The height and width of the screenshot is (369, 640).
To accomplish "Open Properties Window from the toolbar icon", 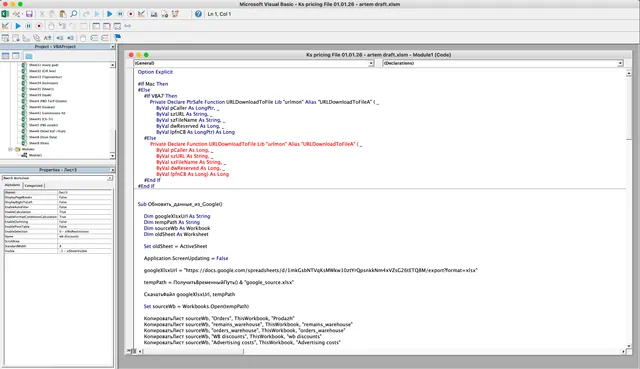I will 164,14.
